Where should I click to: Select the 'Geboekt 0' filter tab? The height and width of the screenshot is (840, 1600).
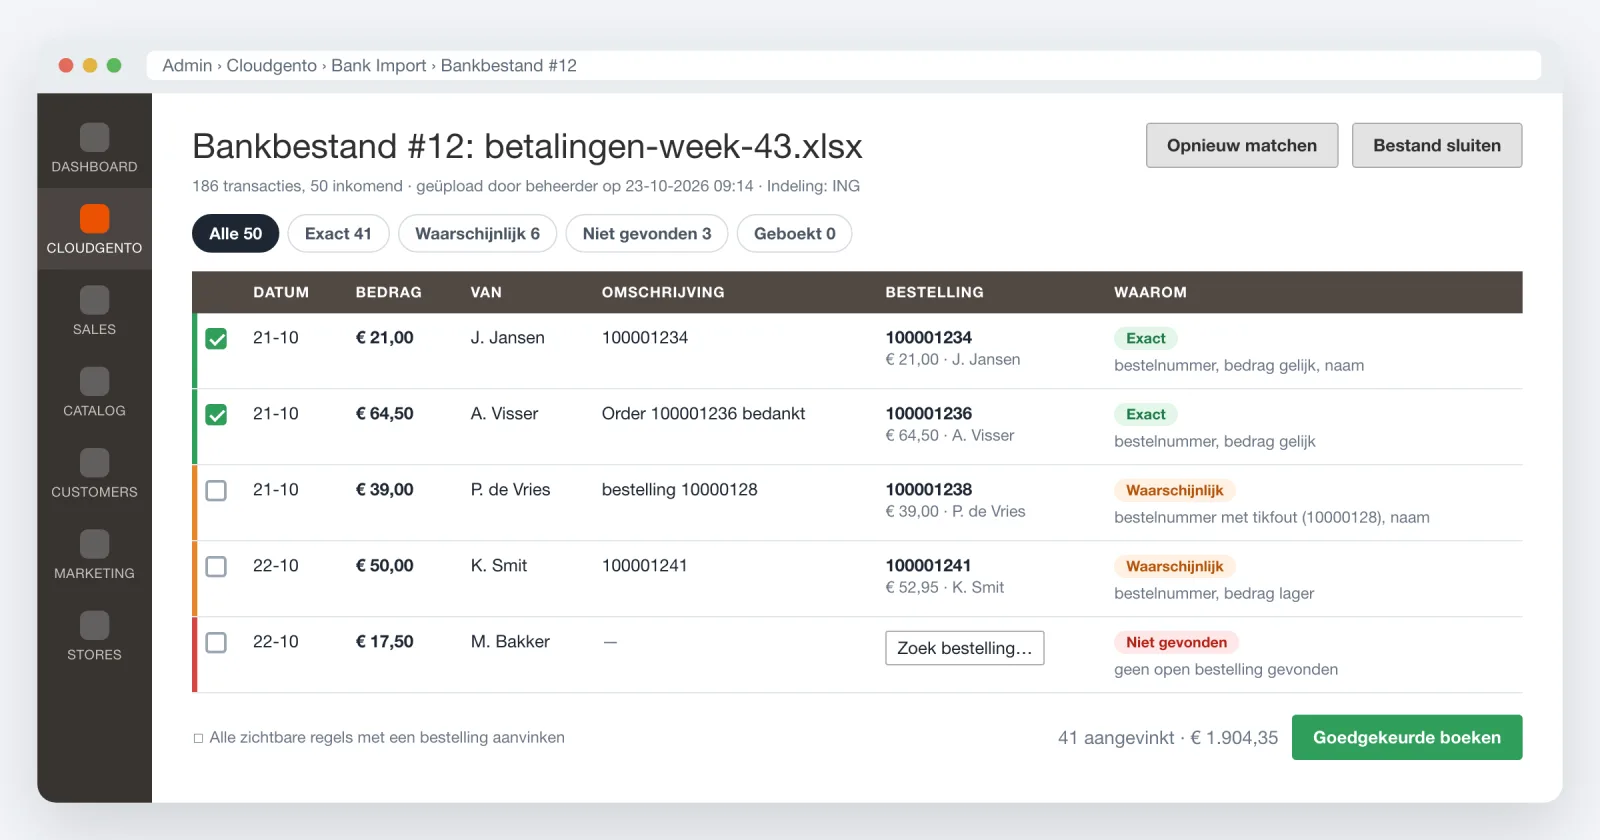[x=794, y=234]
